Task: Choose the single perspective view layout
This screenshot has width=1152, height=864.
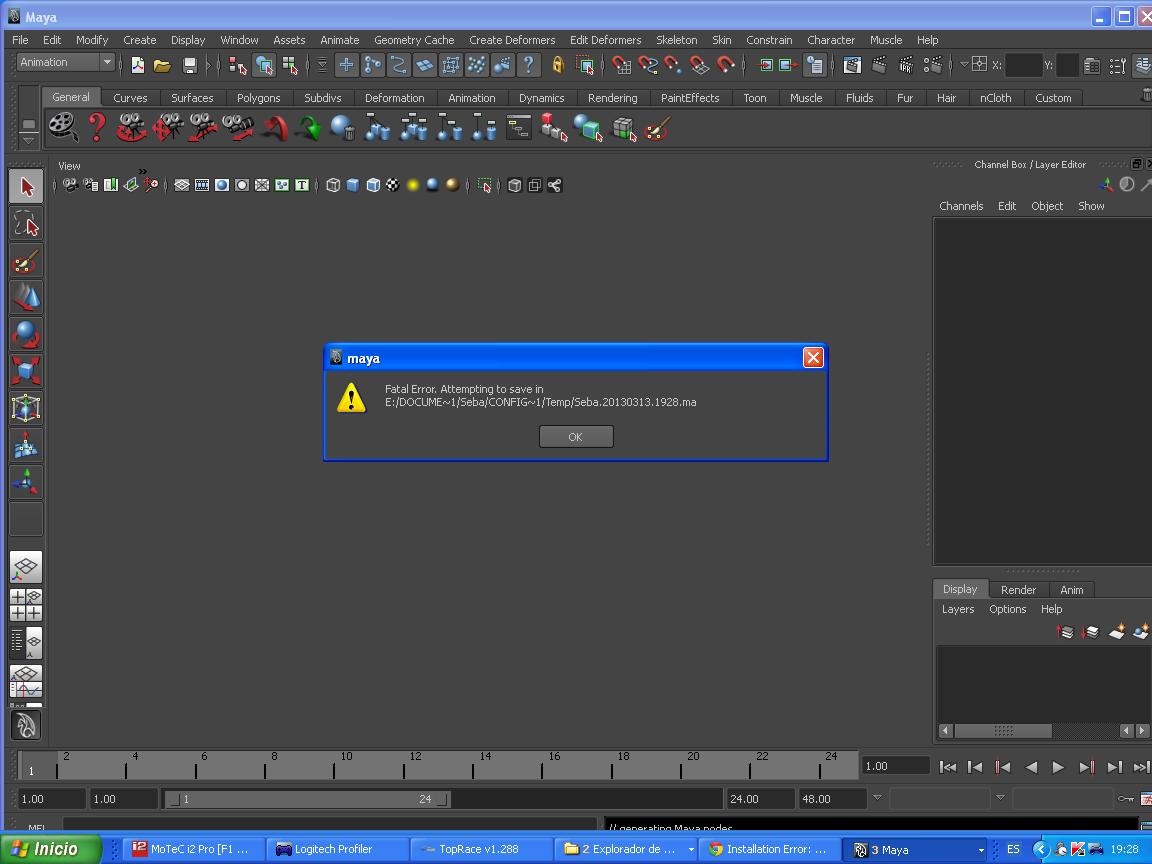Action: [x=26, y=567]
